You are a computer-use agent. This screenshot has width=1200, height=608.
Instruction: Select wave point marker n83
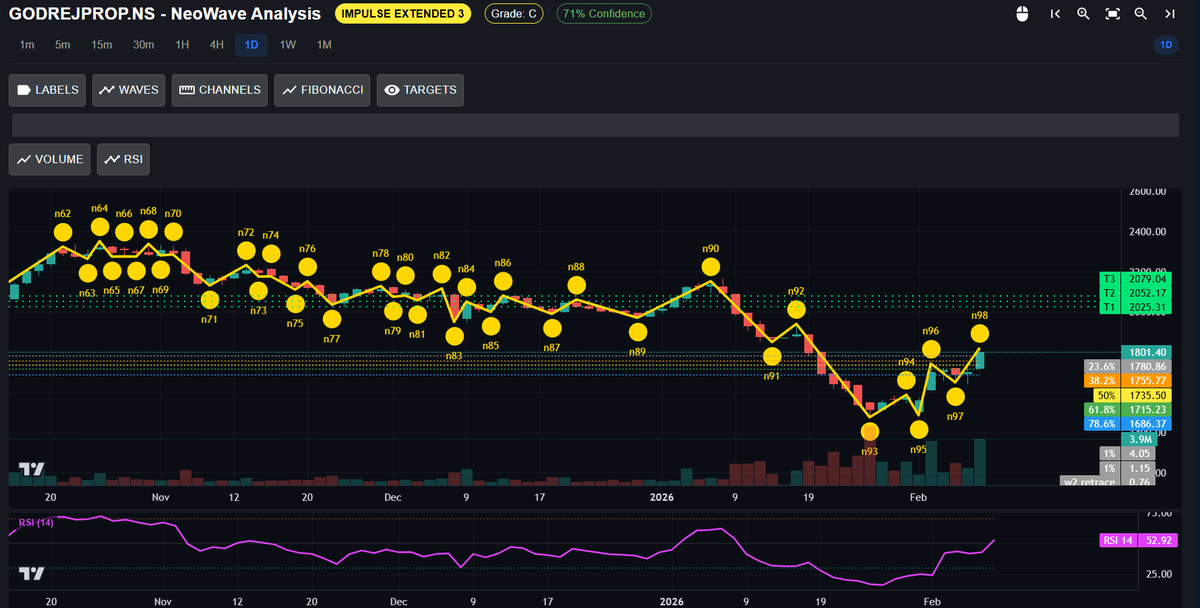(x=454, y=335)
